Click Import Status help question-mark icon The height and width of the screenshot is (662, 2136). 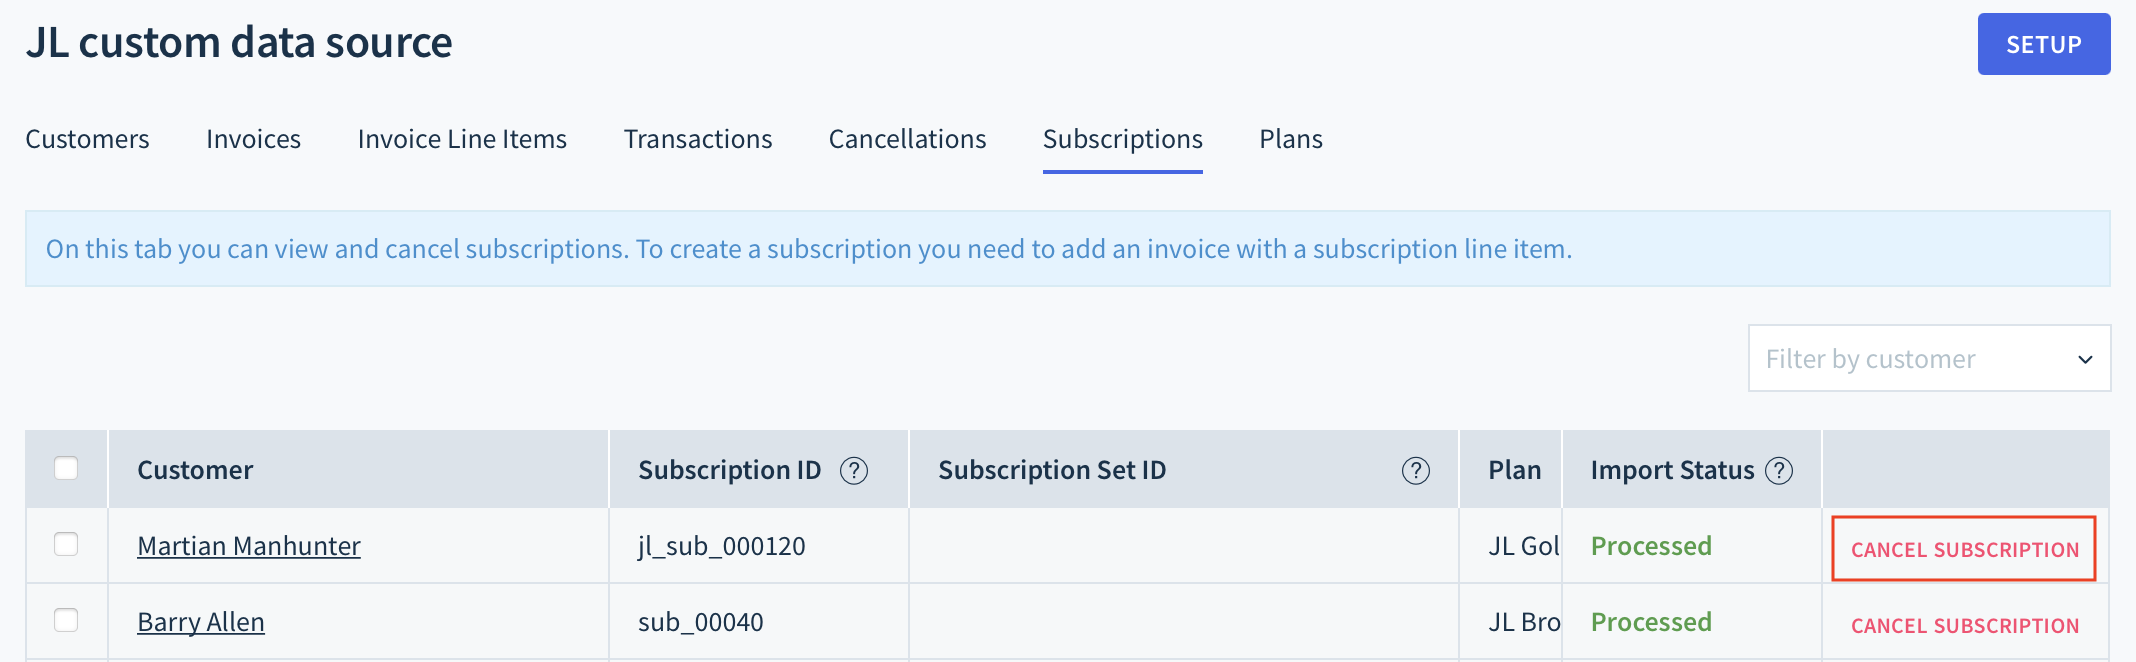pyautogui.click(x=1779, y=470)
